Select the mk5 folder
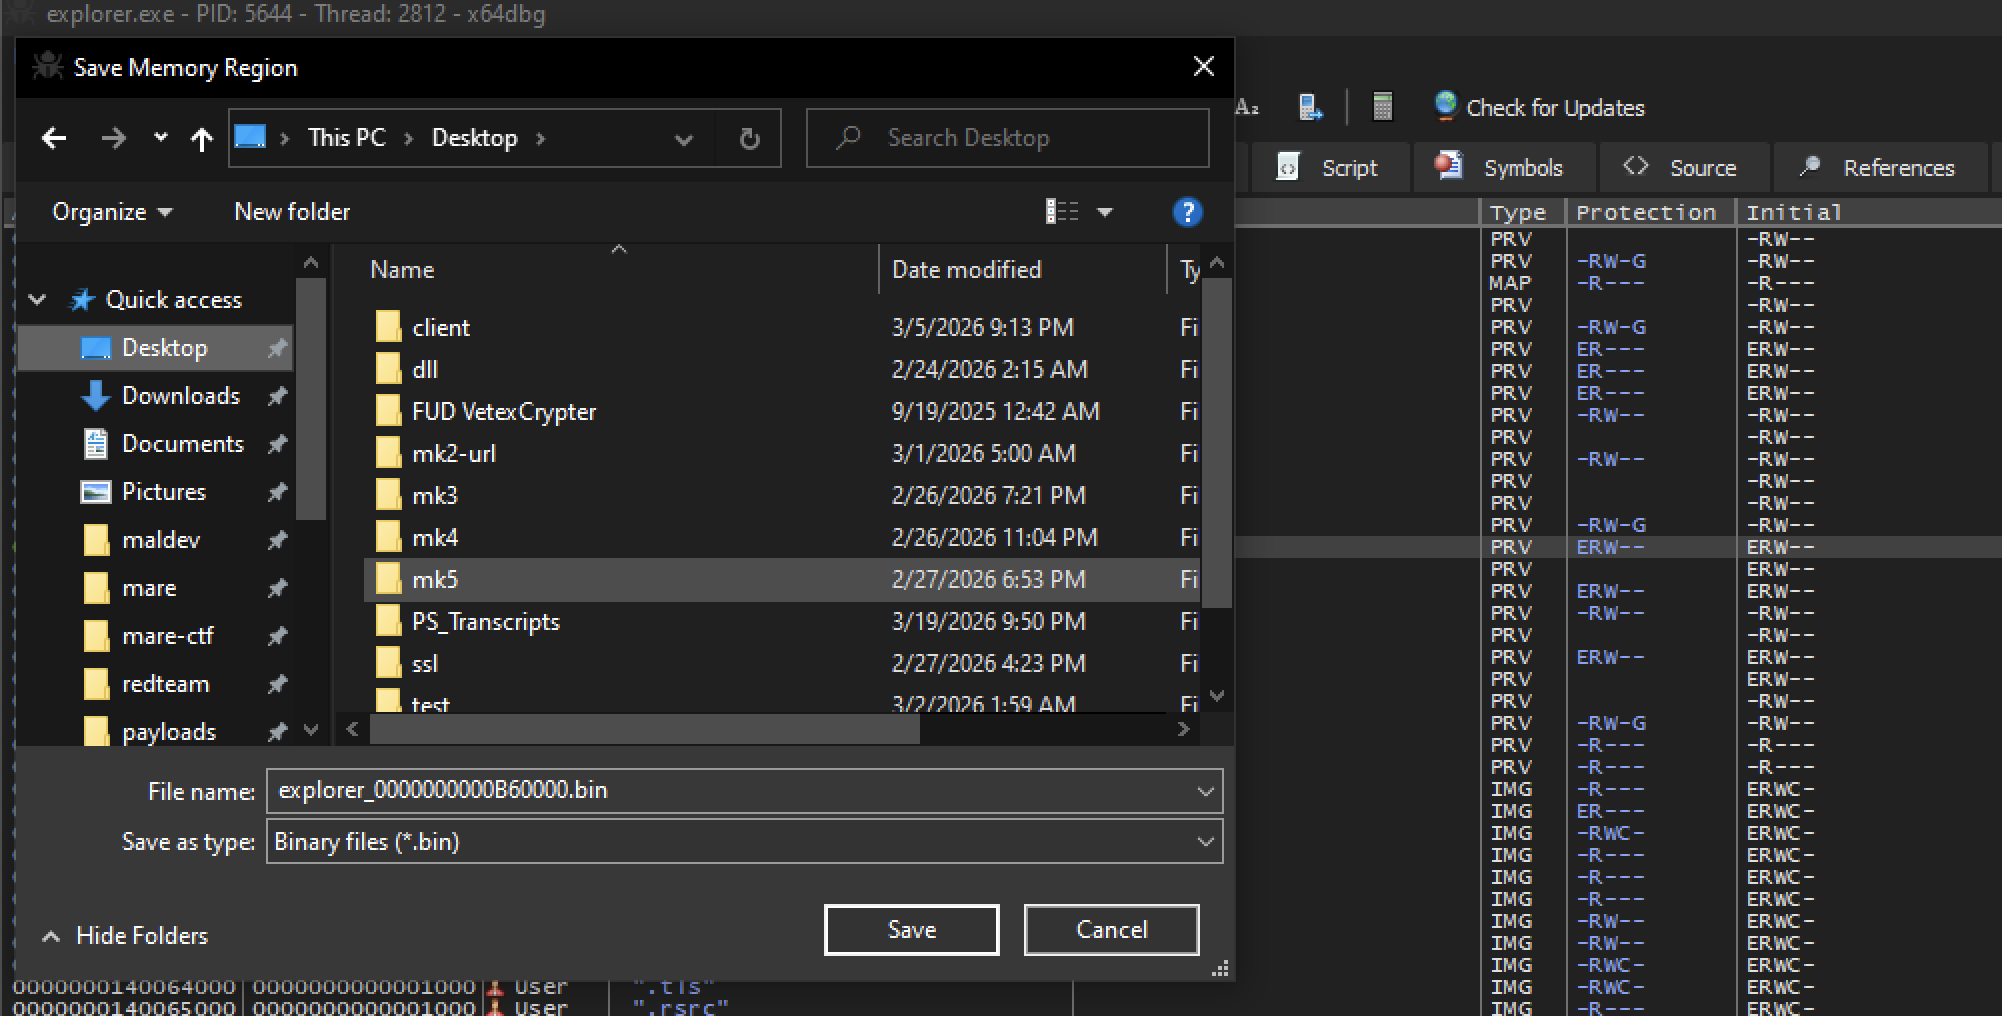 pos(435,580)
